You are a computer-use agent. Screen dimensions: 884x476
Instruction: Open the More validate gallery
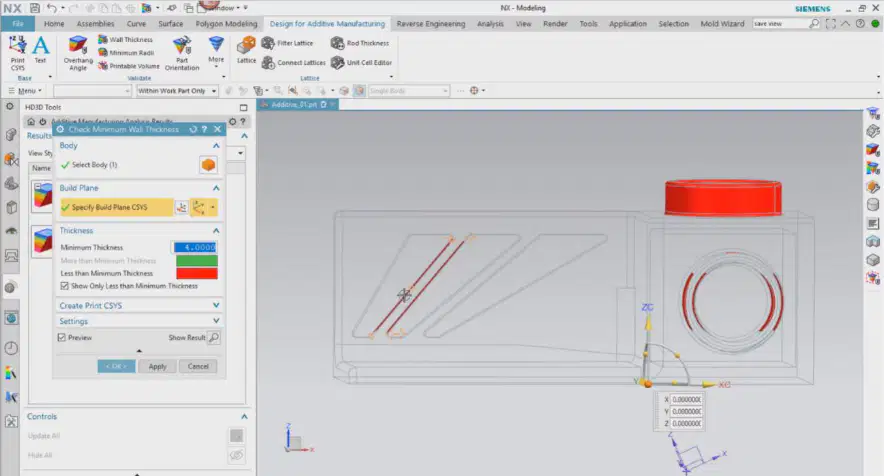216,52
